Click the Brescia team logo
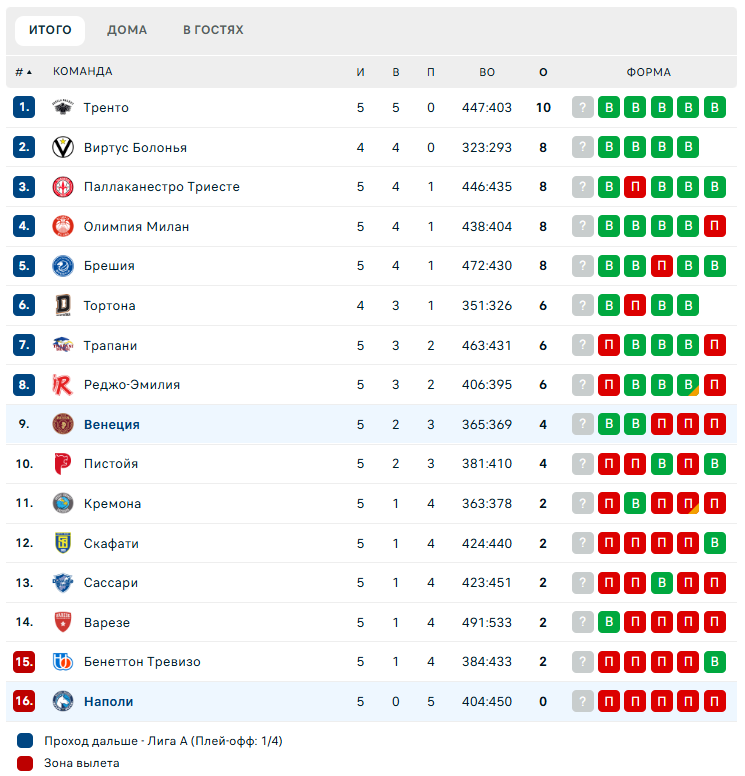 tap(63, 266)
